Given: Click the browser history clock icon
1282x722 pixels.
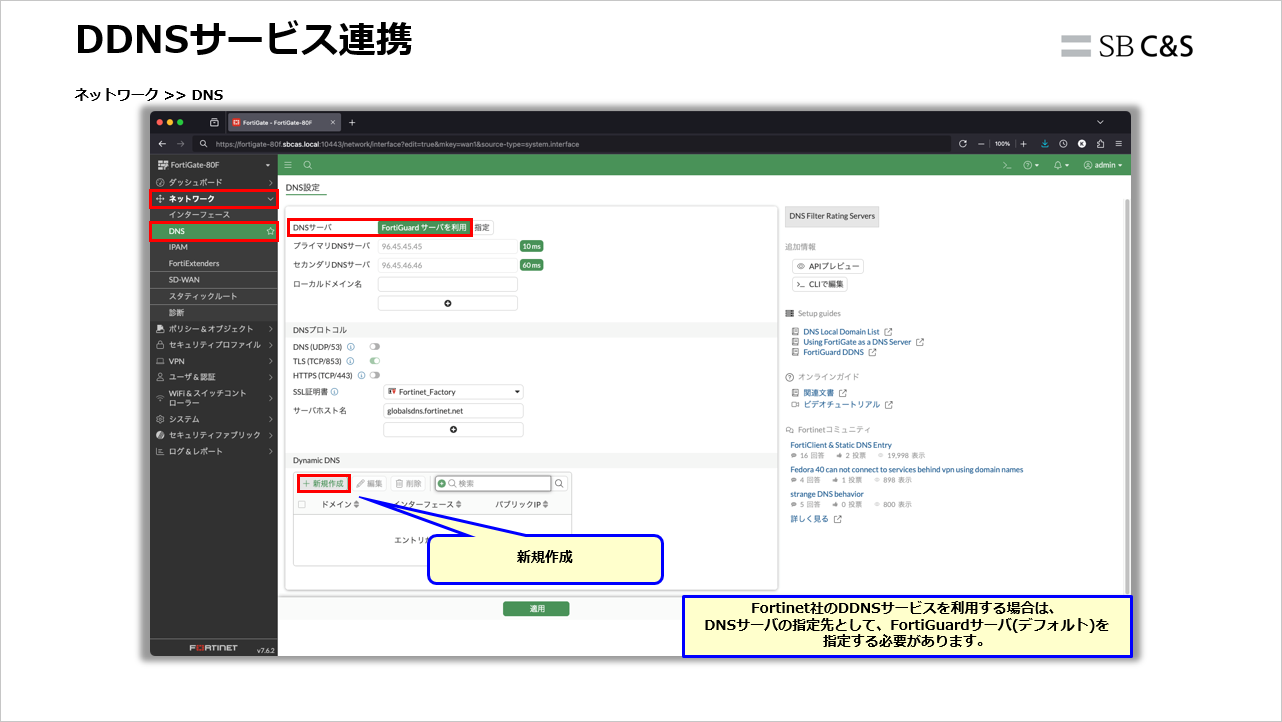Looking at the screenshot, I should pyautogui.click(x=1063, y=144).
